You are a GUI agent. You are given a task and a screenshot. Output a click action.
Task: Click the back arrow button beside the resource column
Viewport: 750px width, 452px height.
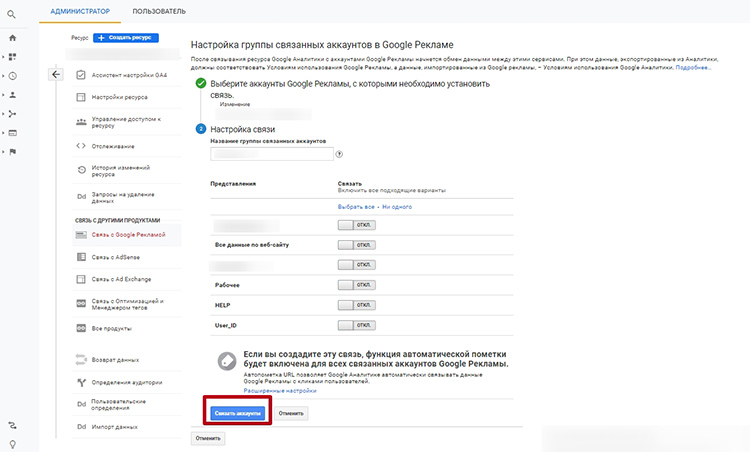[x=56, y=74]
